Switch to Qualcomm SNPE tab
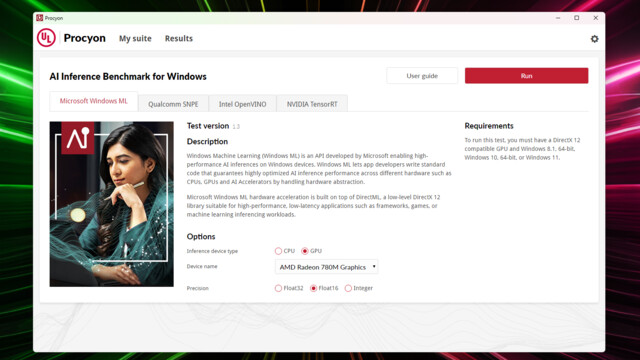640x360 pixels. (x=173, y=104)
